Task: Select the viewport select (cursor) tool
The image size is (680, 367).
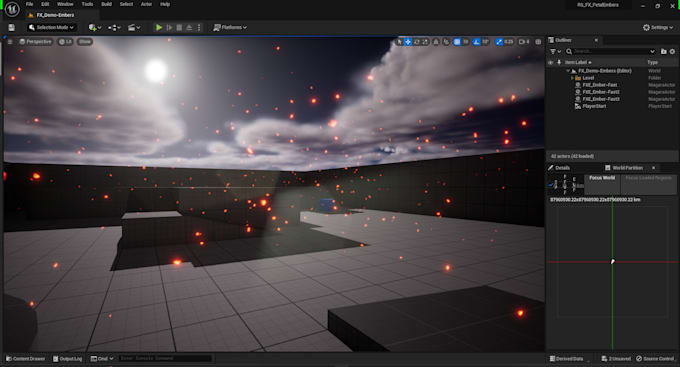Action: [x=399, y=42]
